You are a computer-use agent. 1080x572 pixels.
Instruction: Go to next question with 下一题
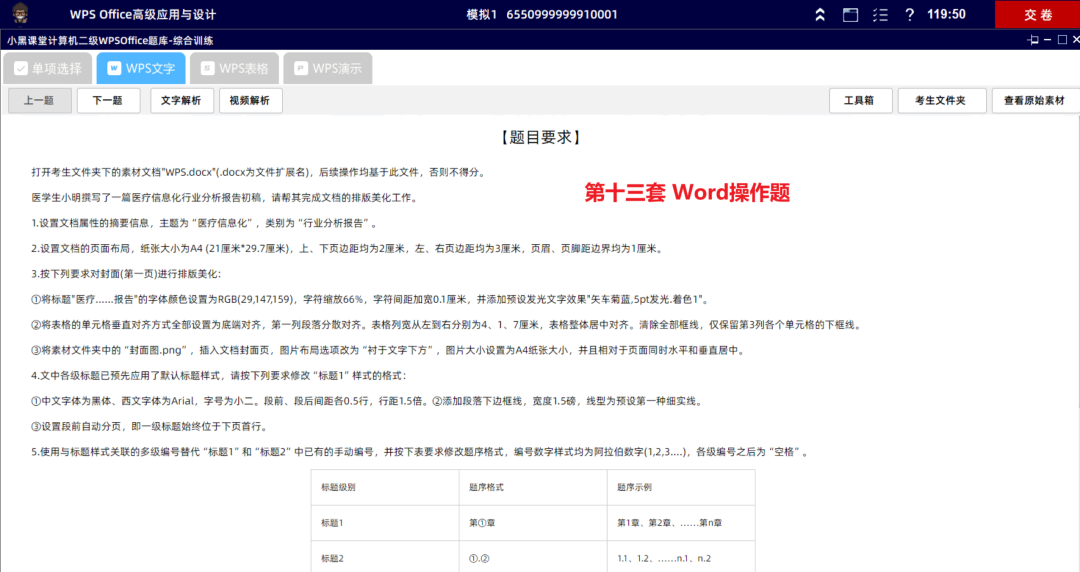108,101
